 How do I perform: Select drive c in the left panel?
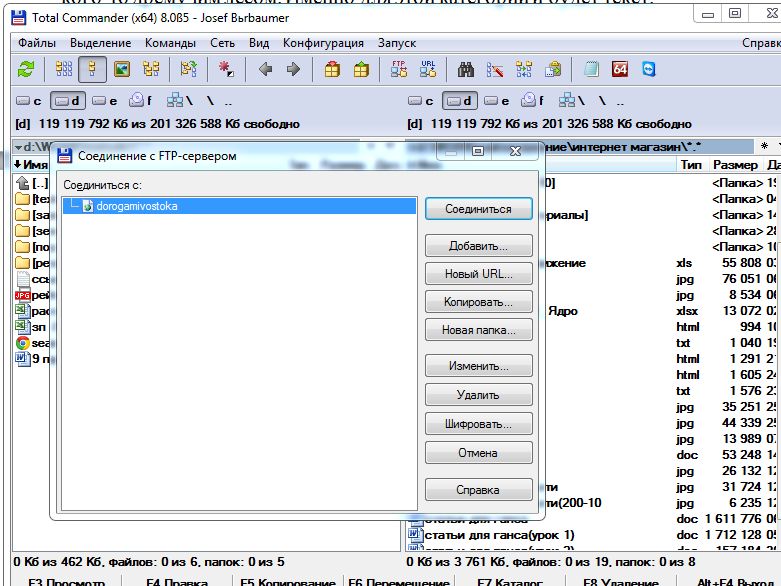click(x=28, y=101)
